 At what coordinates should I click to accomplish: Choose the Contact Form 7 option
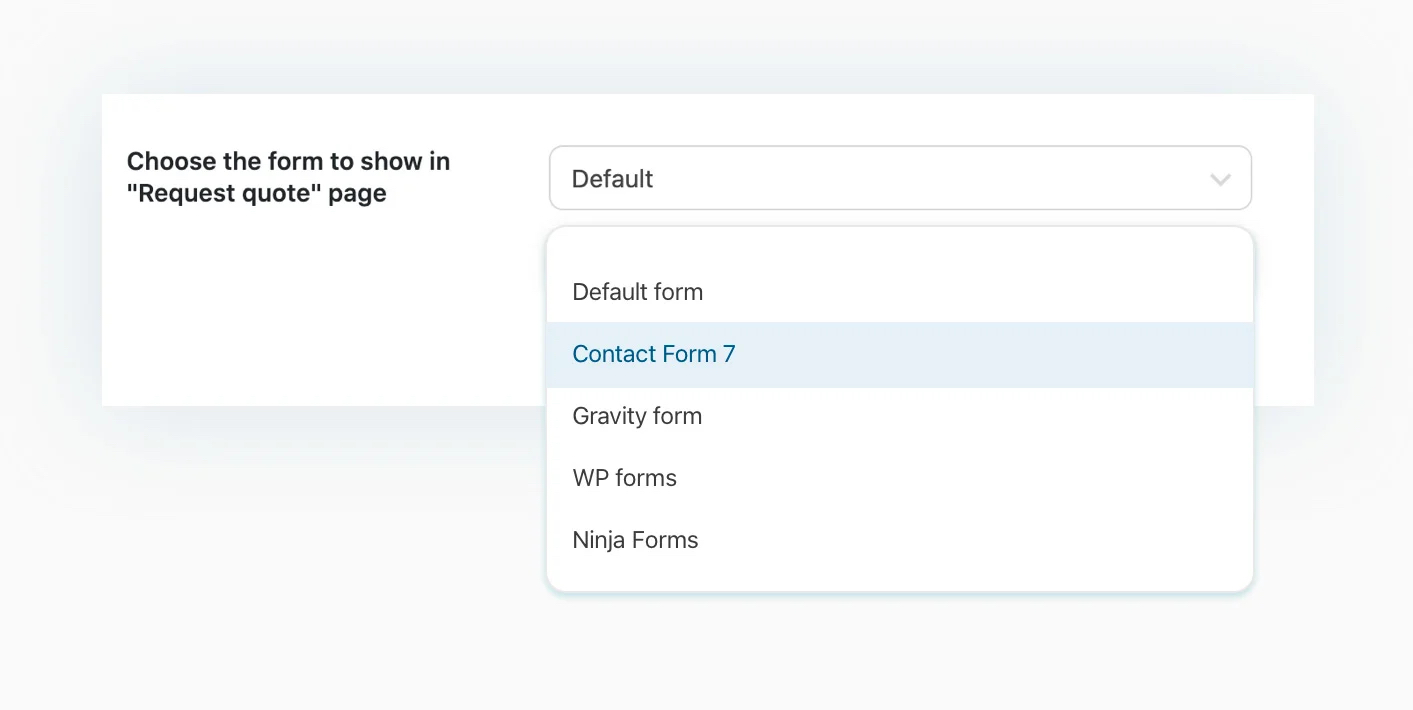(x=653, y=354)
